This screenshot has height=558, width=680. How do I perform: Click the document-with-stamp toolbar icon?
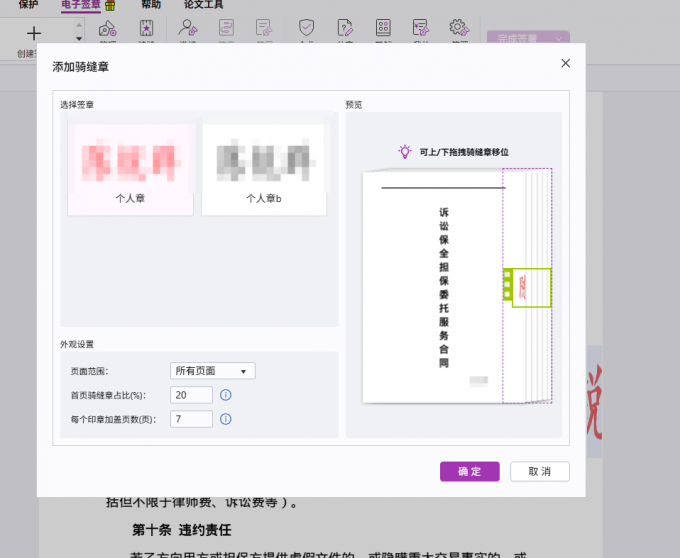click(x=264, y=28)
